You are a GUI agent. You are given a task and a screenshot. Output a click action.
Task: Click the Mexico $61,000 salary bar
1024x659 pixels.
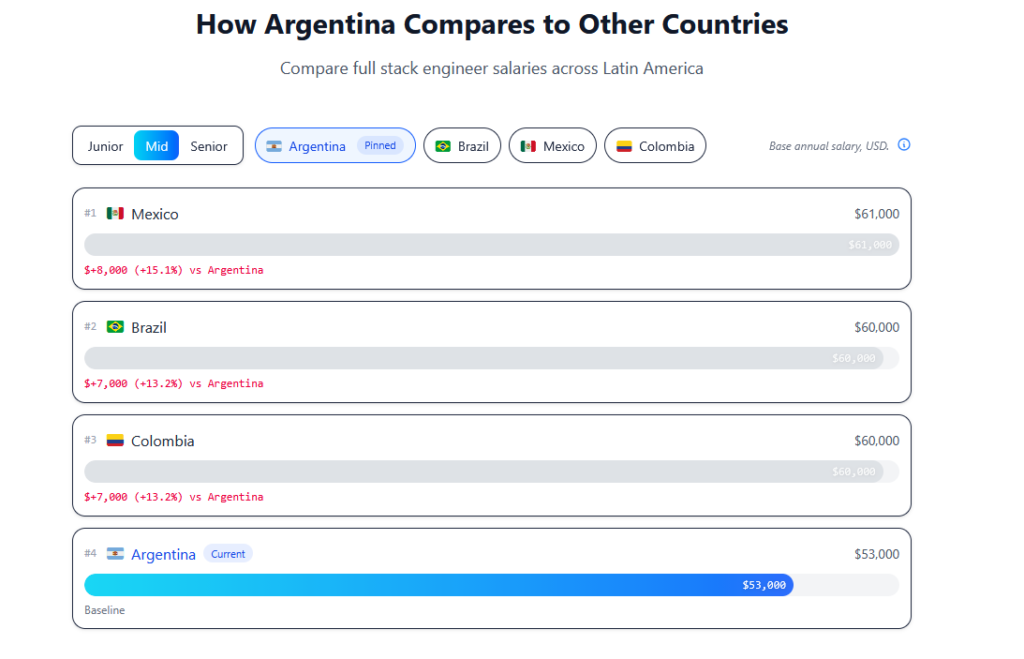[x=491, y=245]
